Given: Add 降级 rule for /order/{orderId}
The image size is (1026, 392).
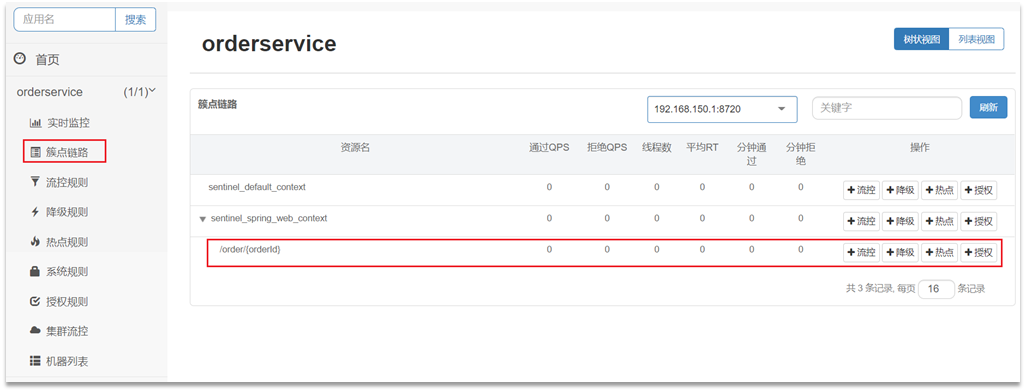Looking at the screenshot, I should 900,253.
